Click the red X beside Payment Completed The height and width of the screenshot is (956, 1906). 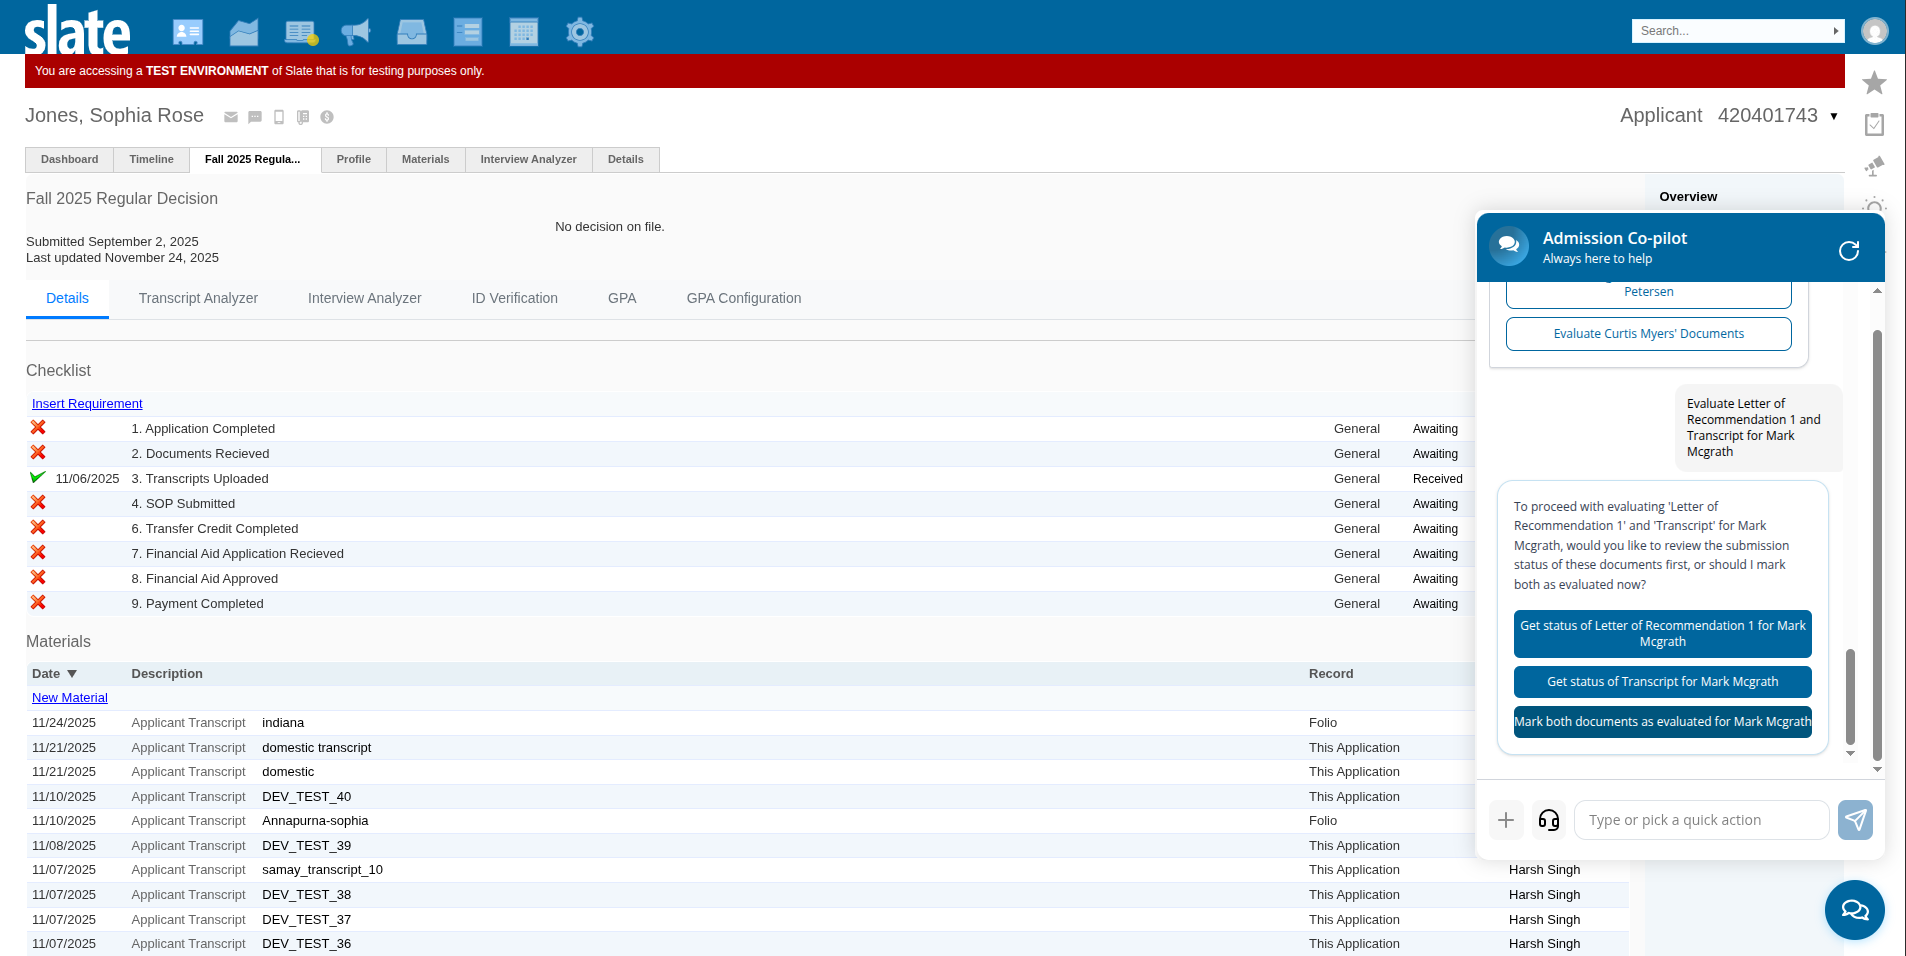pyautogui.click(x=38, y=603)
